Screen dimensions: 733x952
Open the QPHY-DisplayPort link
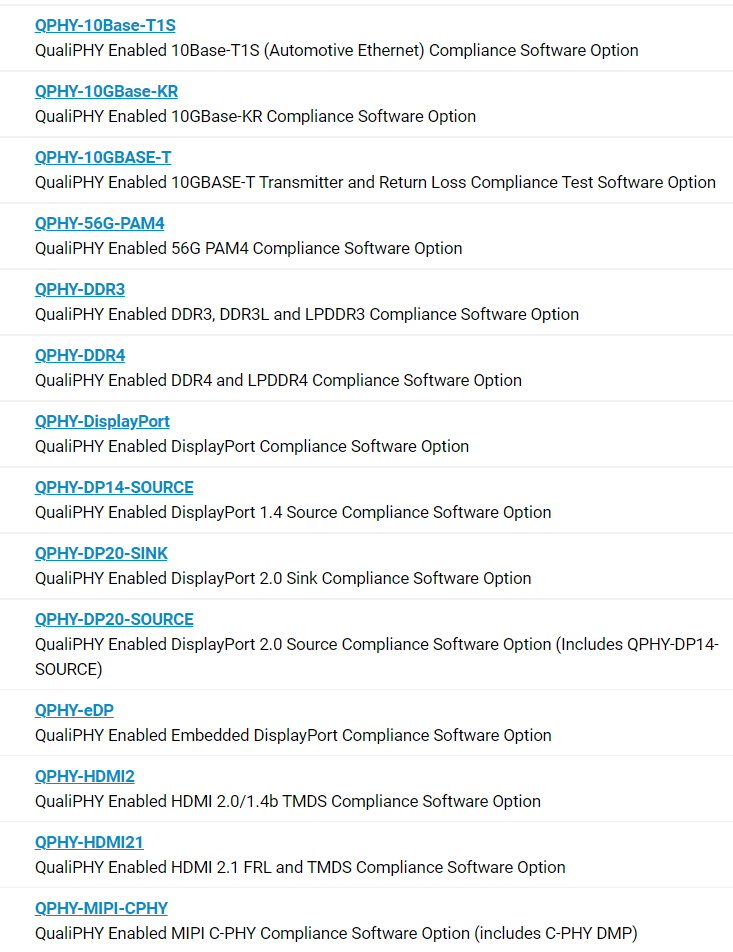pos(102,421)
